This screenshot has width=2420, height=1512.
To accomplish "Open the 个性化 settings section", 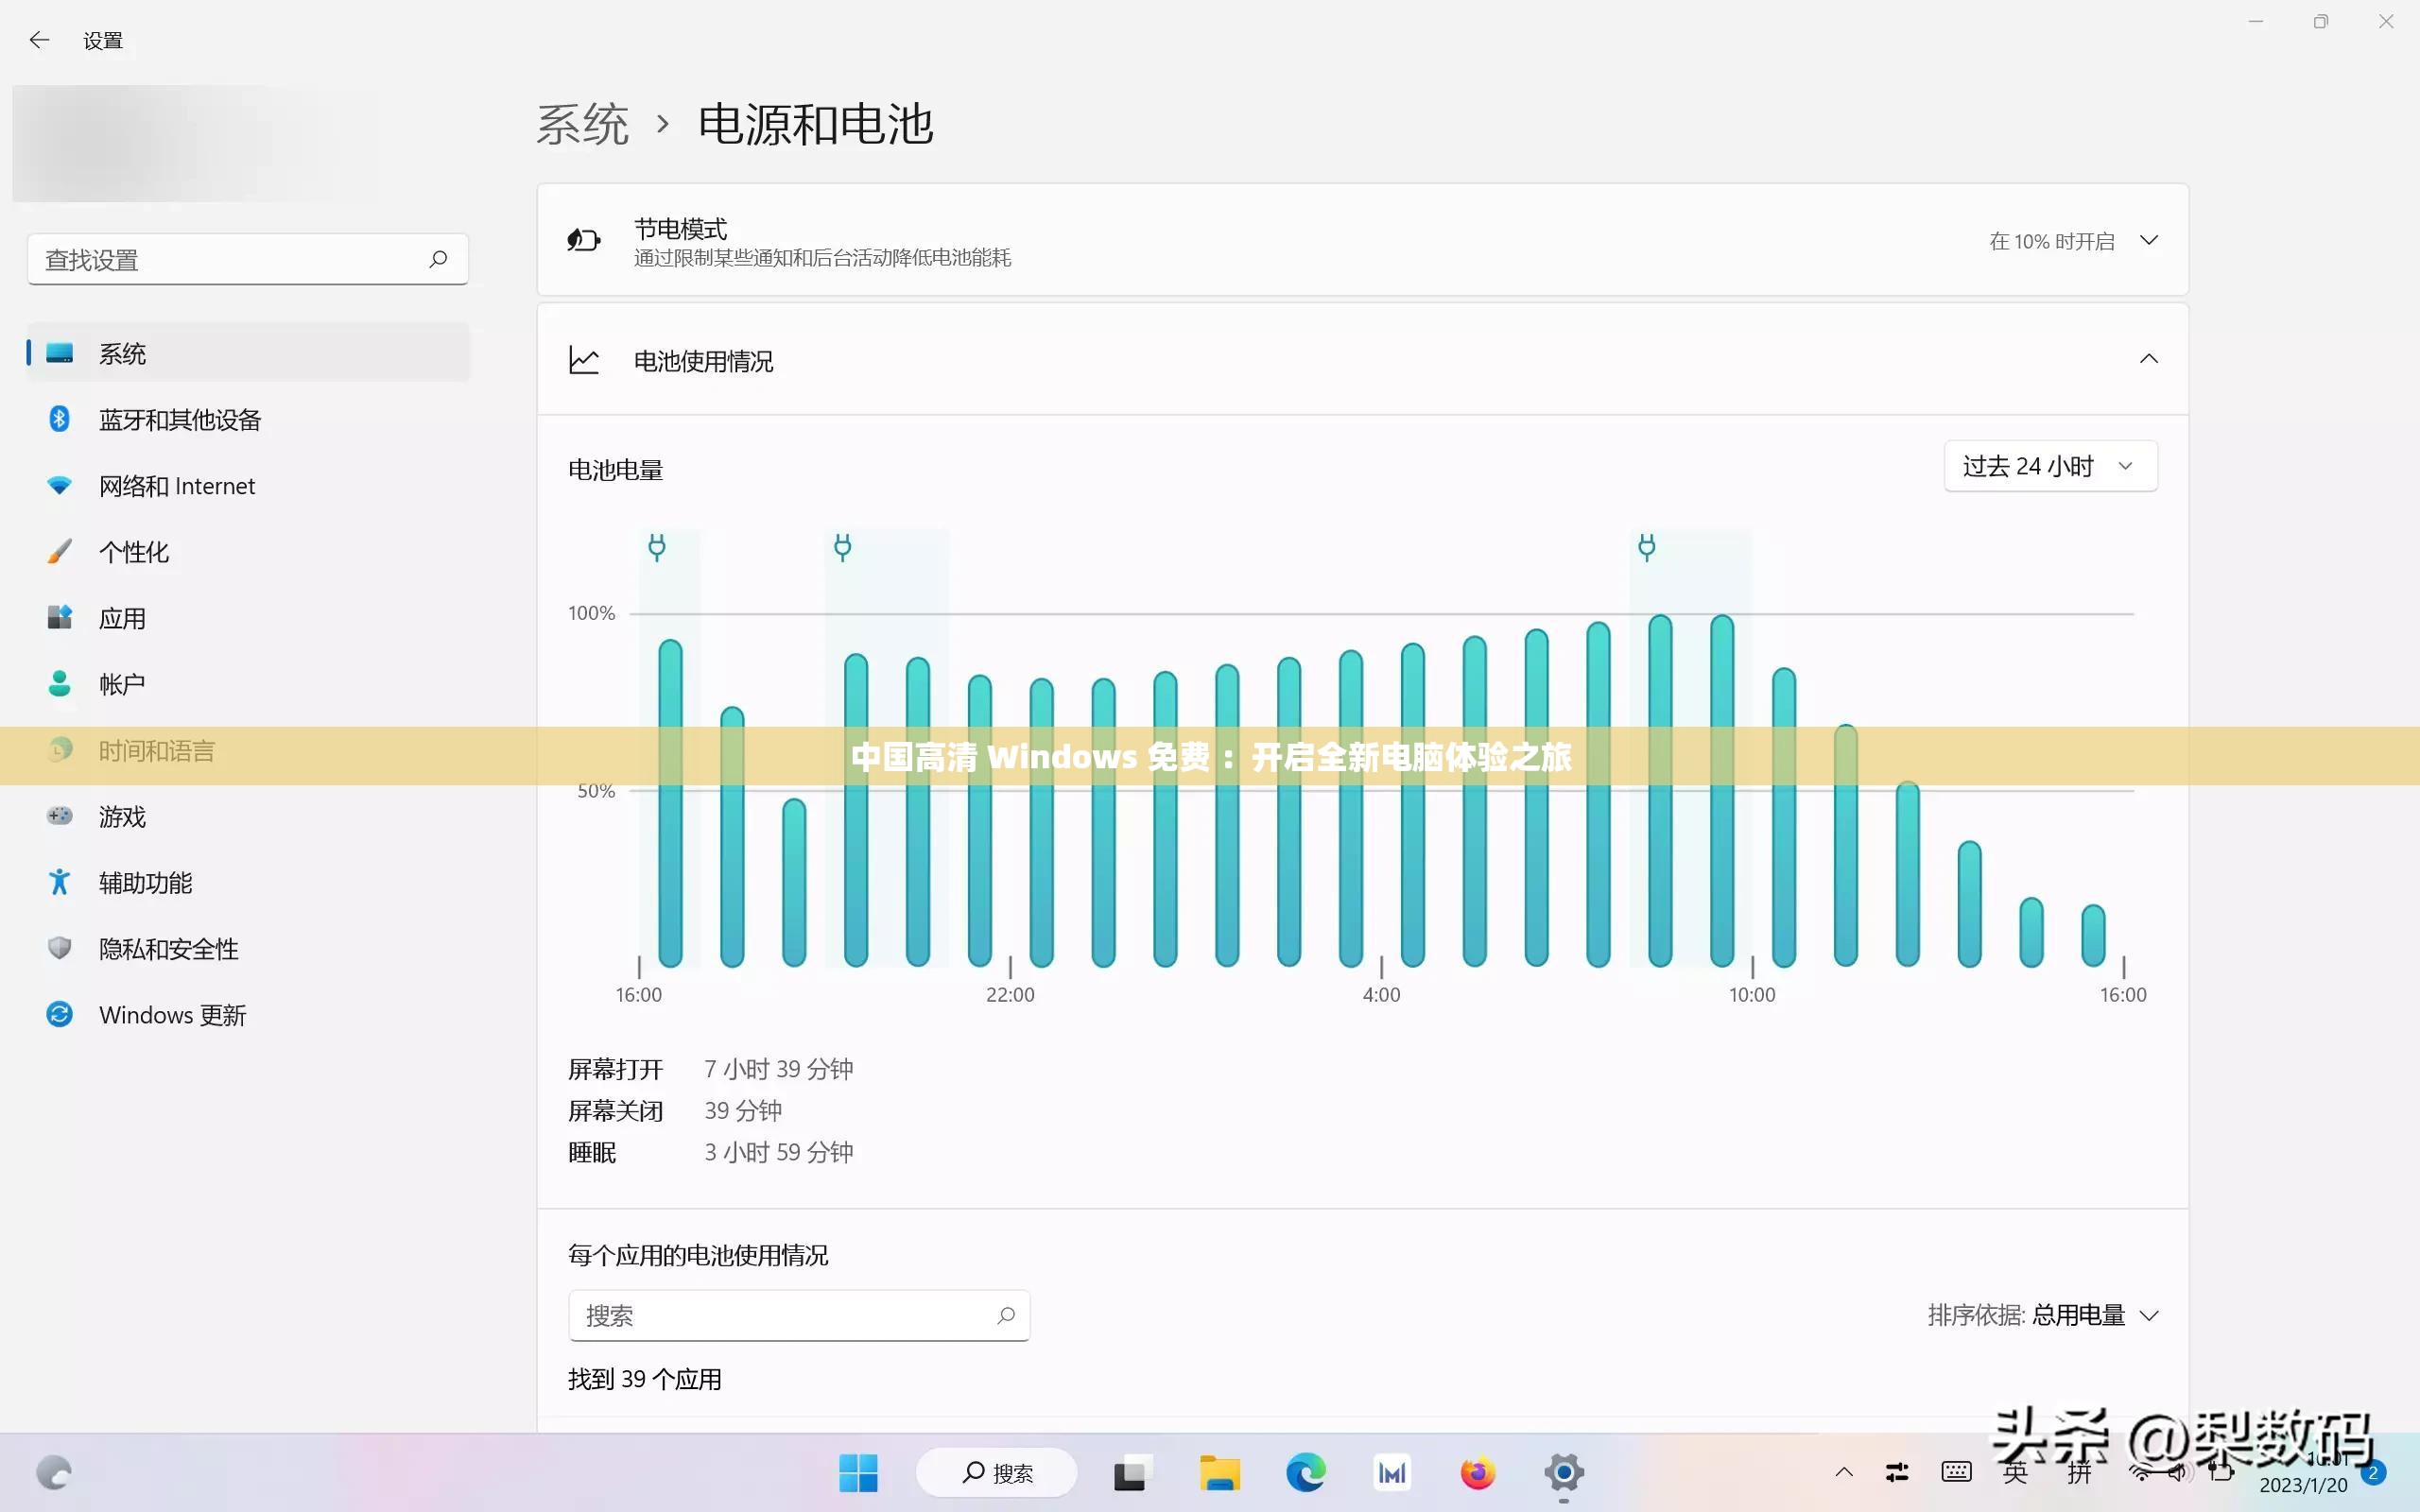I will tap(134, 551).
